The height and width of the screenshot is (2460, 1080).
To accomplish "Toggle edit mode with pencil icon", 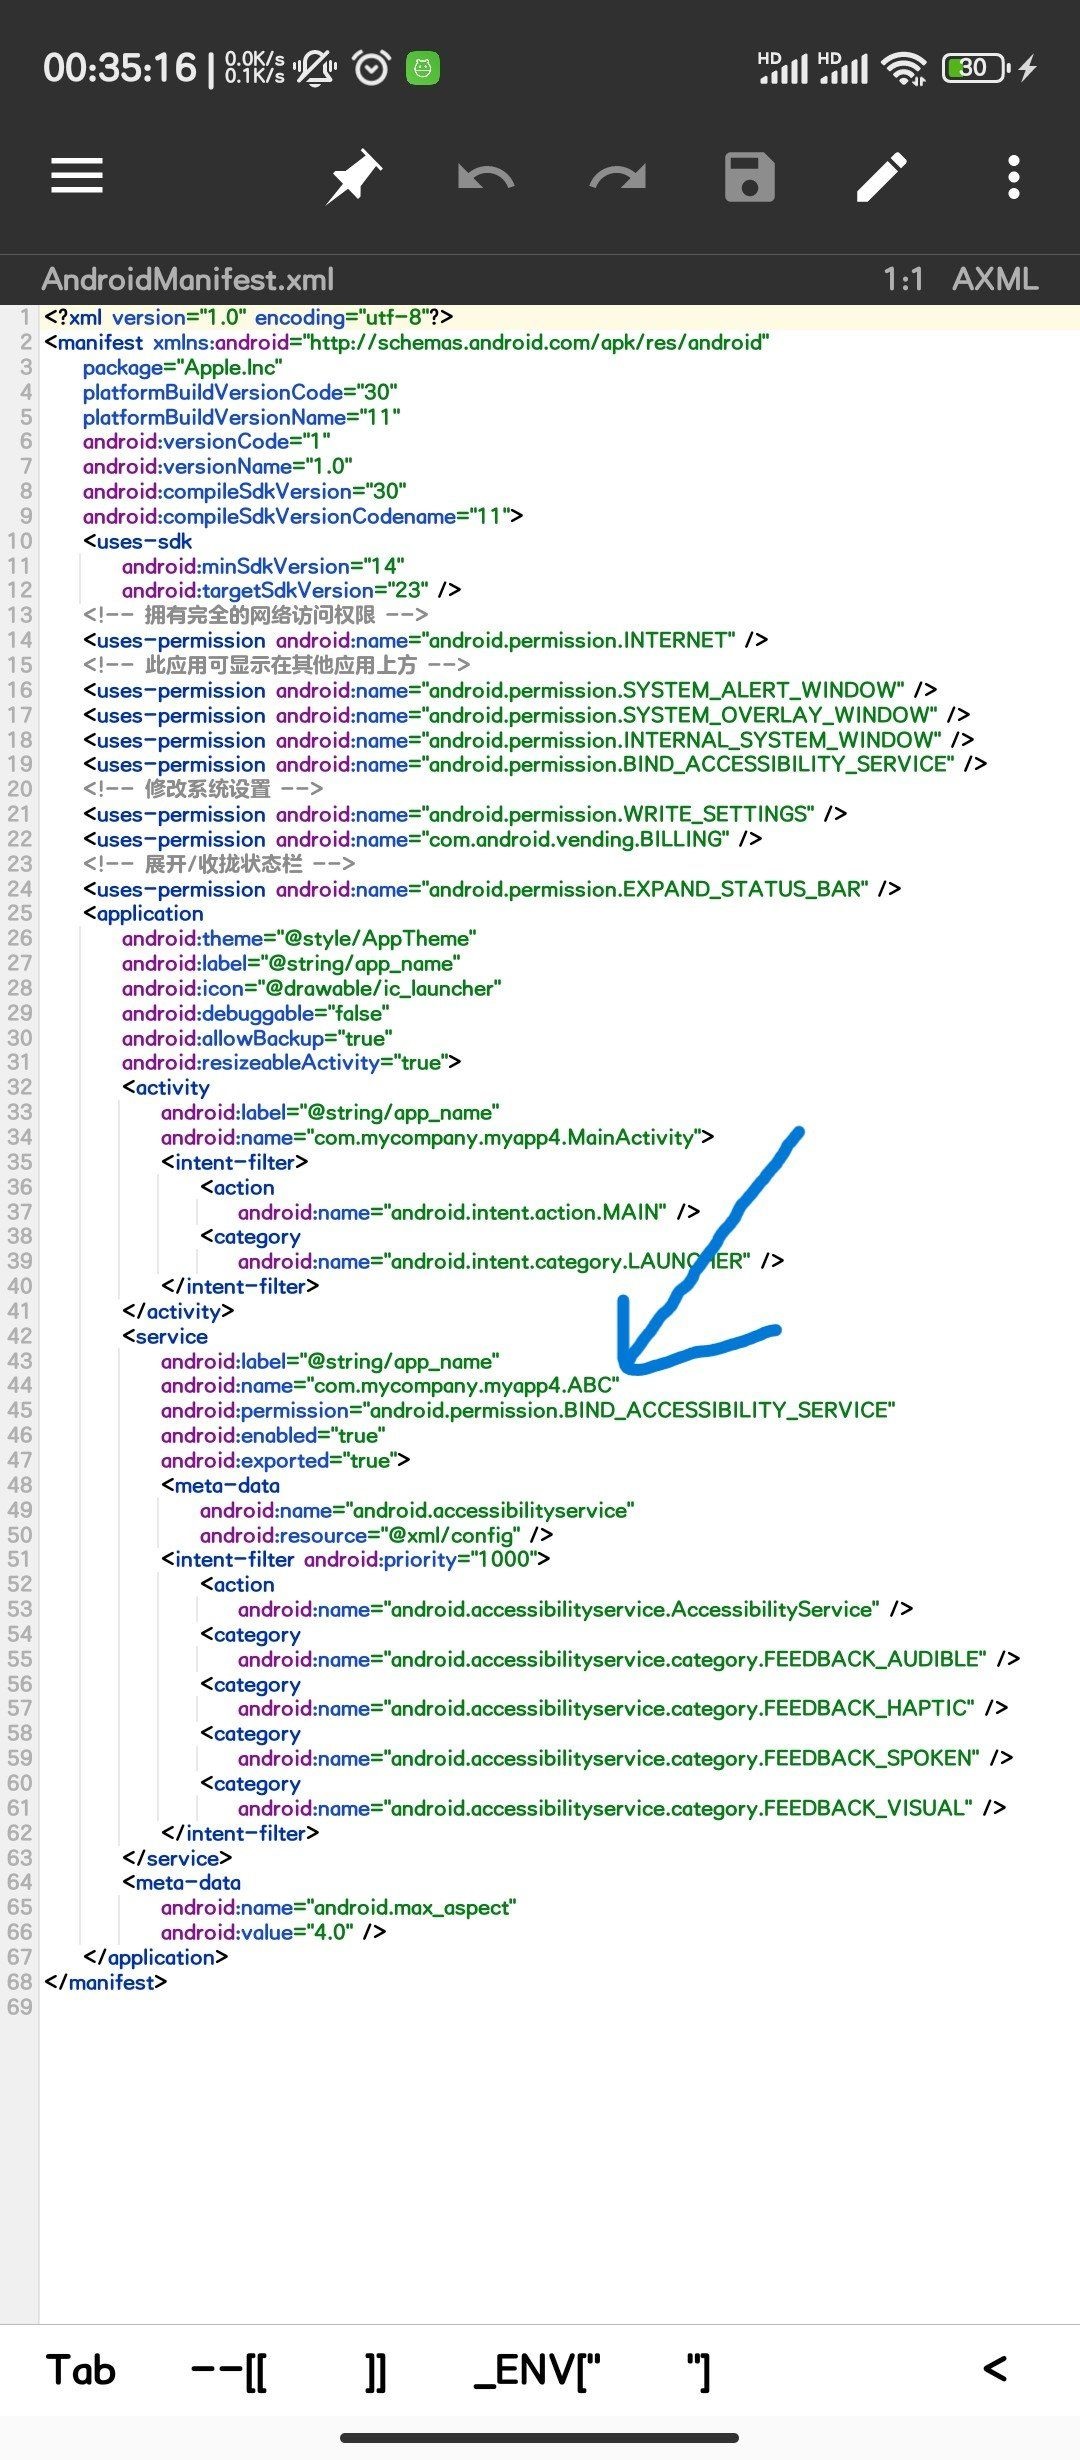I will coord(881,177).
